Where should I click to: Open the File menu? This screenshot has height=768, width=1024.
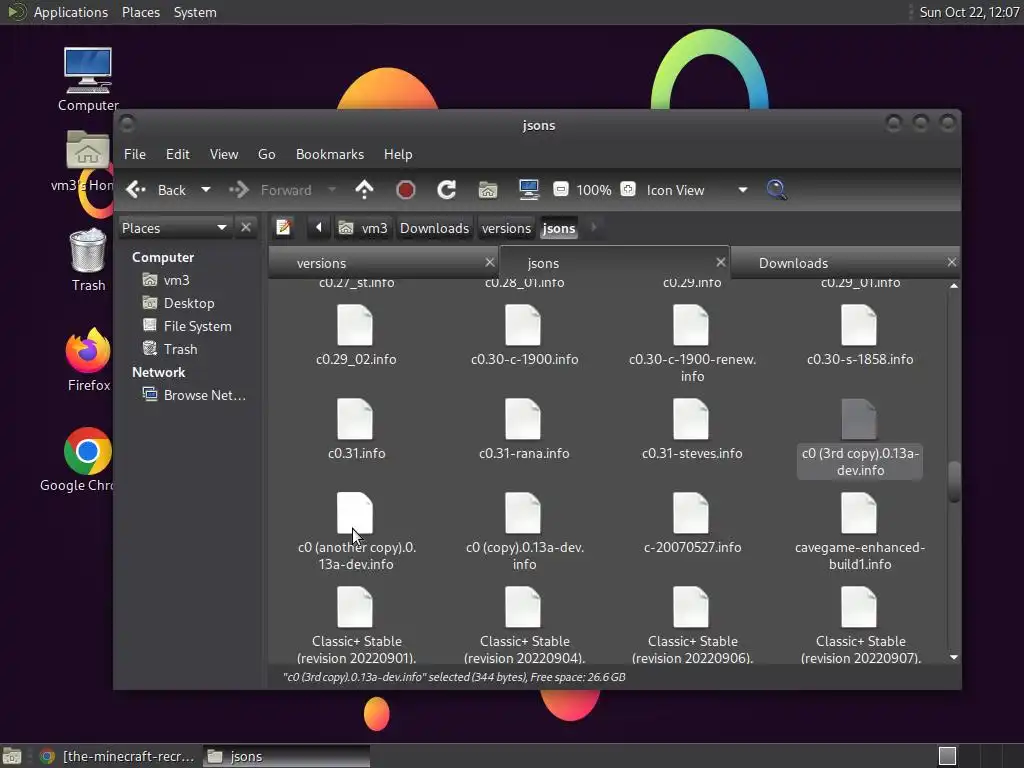pyautogui.click(x=135, y=154)
